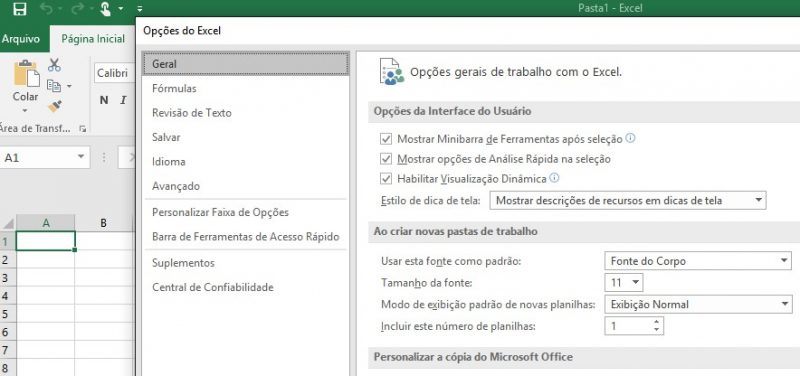
Task: Decrease number of planilhas with down arrow
Action: coord(657,330)
